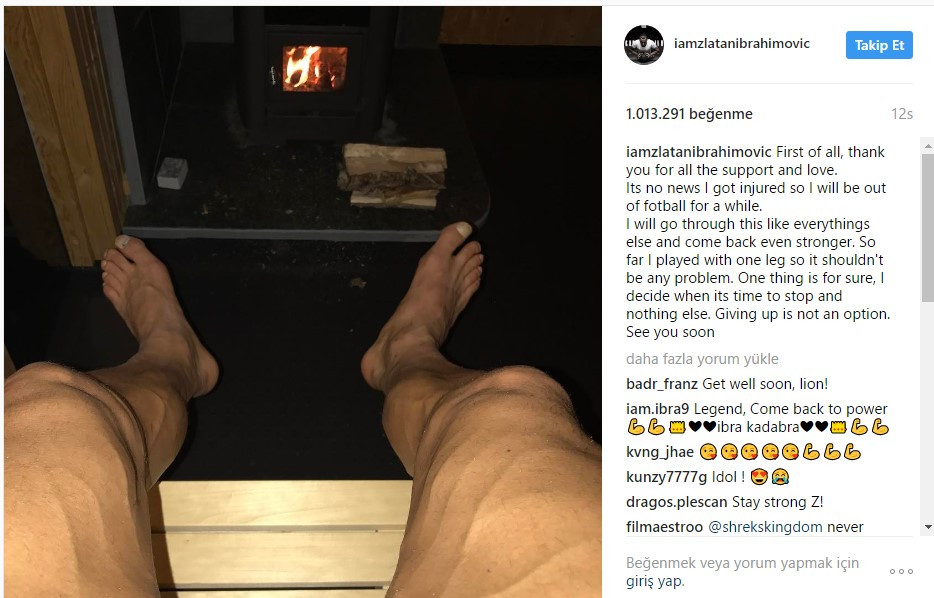Image resolution: width=934 pixels, height=598 pixels.
Task: Click the sauna fireplace photo
Action: (303, 301)
